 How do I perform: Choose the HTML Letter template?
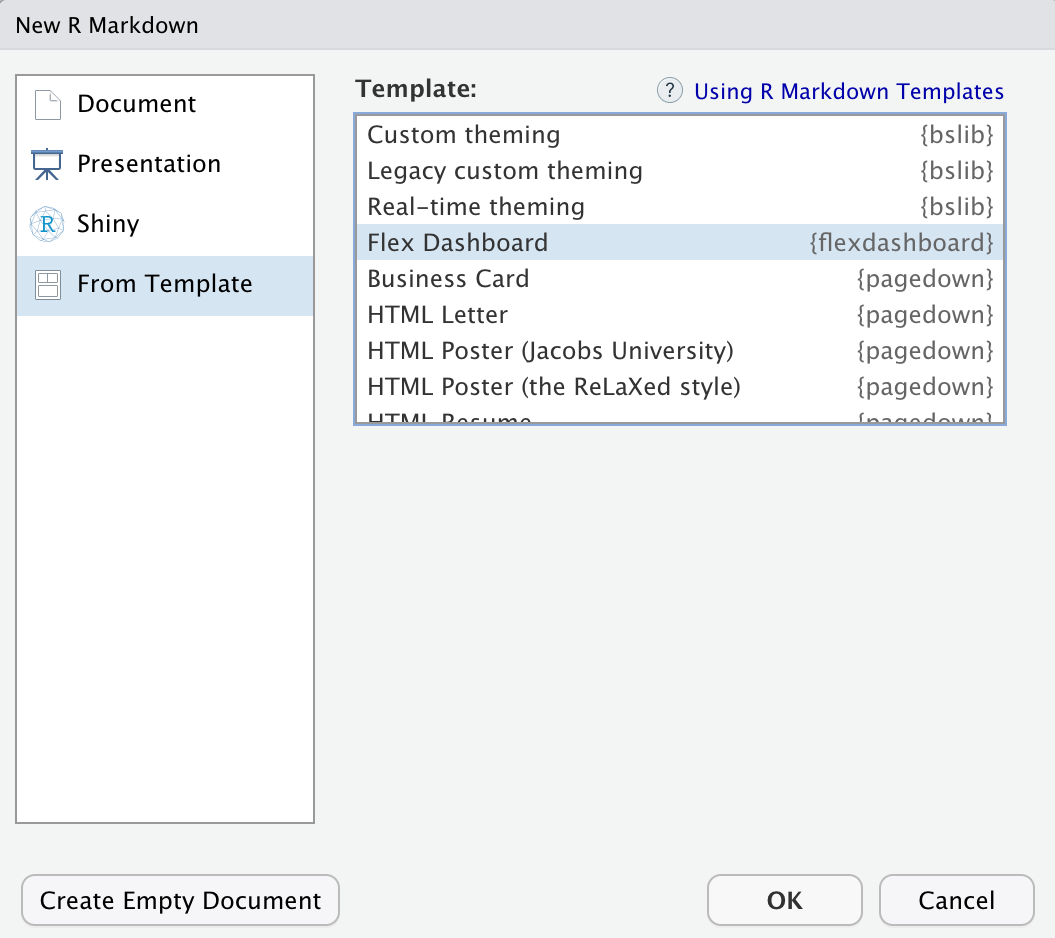click(x=438, y=315)
